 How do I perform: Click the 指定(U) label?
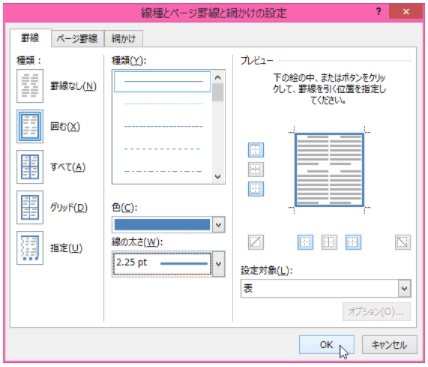point(66,248)
